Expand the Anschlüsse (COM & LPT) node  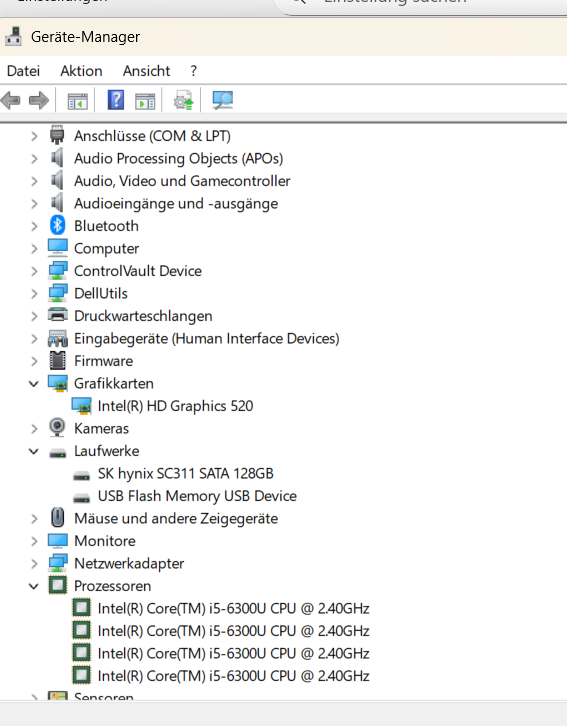pos(34,136)
